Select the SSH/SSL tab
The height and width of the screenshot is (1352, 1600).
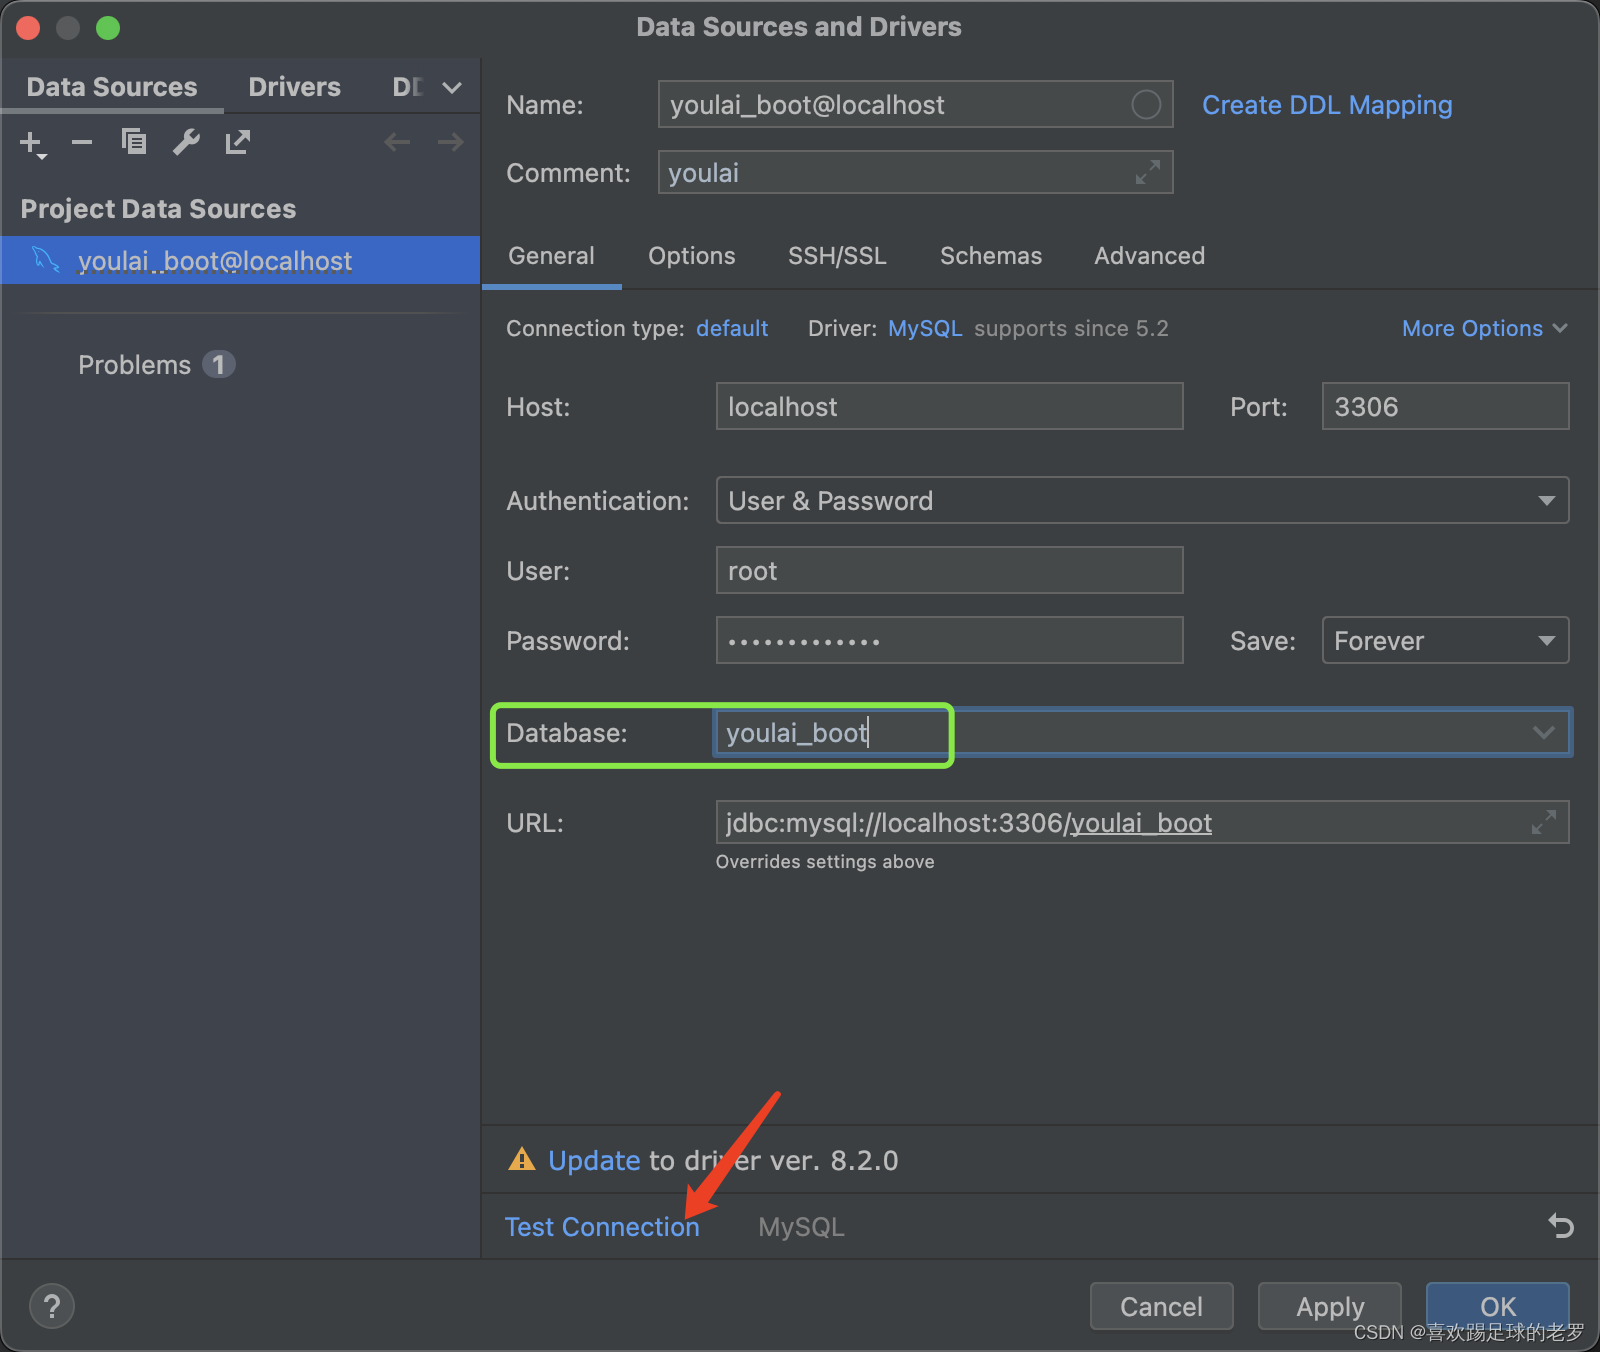tap(837, 256)
